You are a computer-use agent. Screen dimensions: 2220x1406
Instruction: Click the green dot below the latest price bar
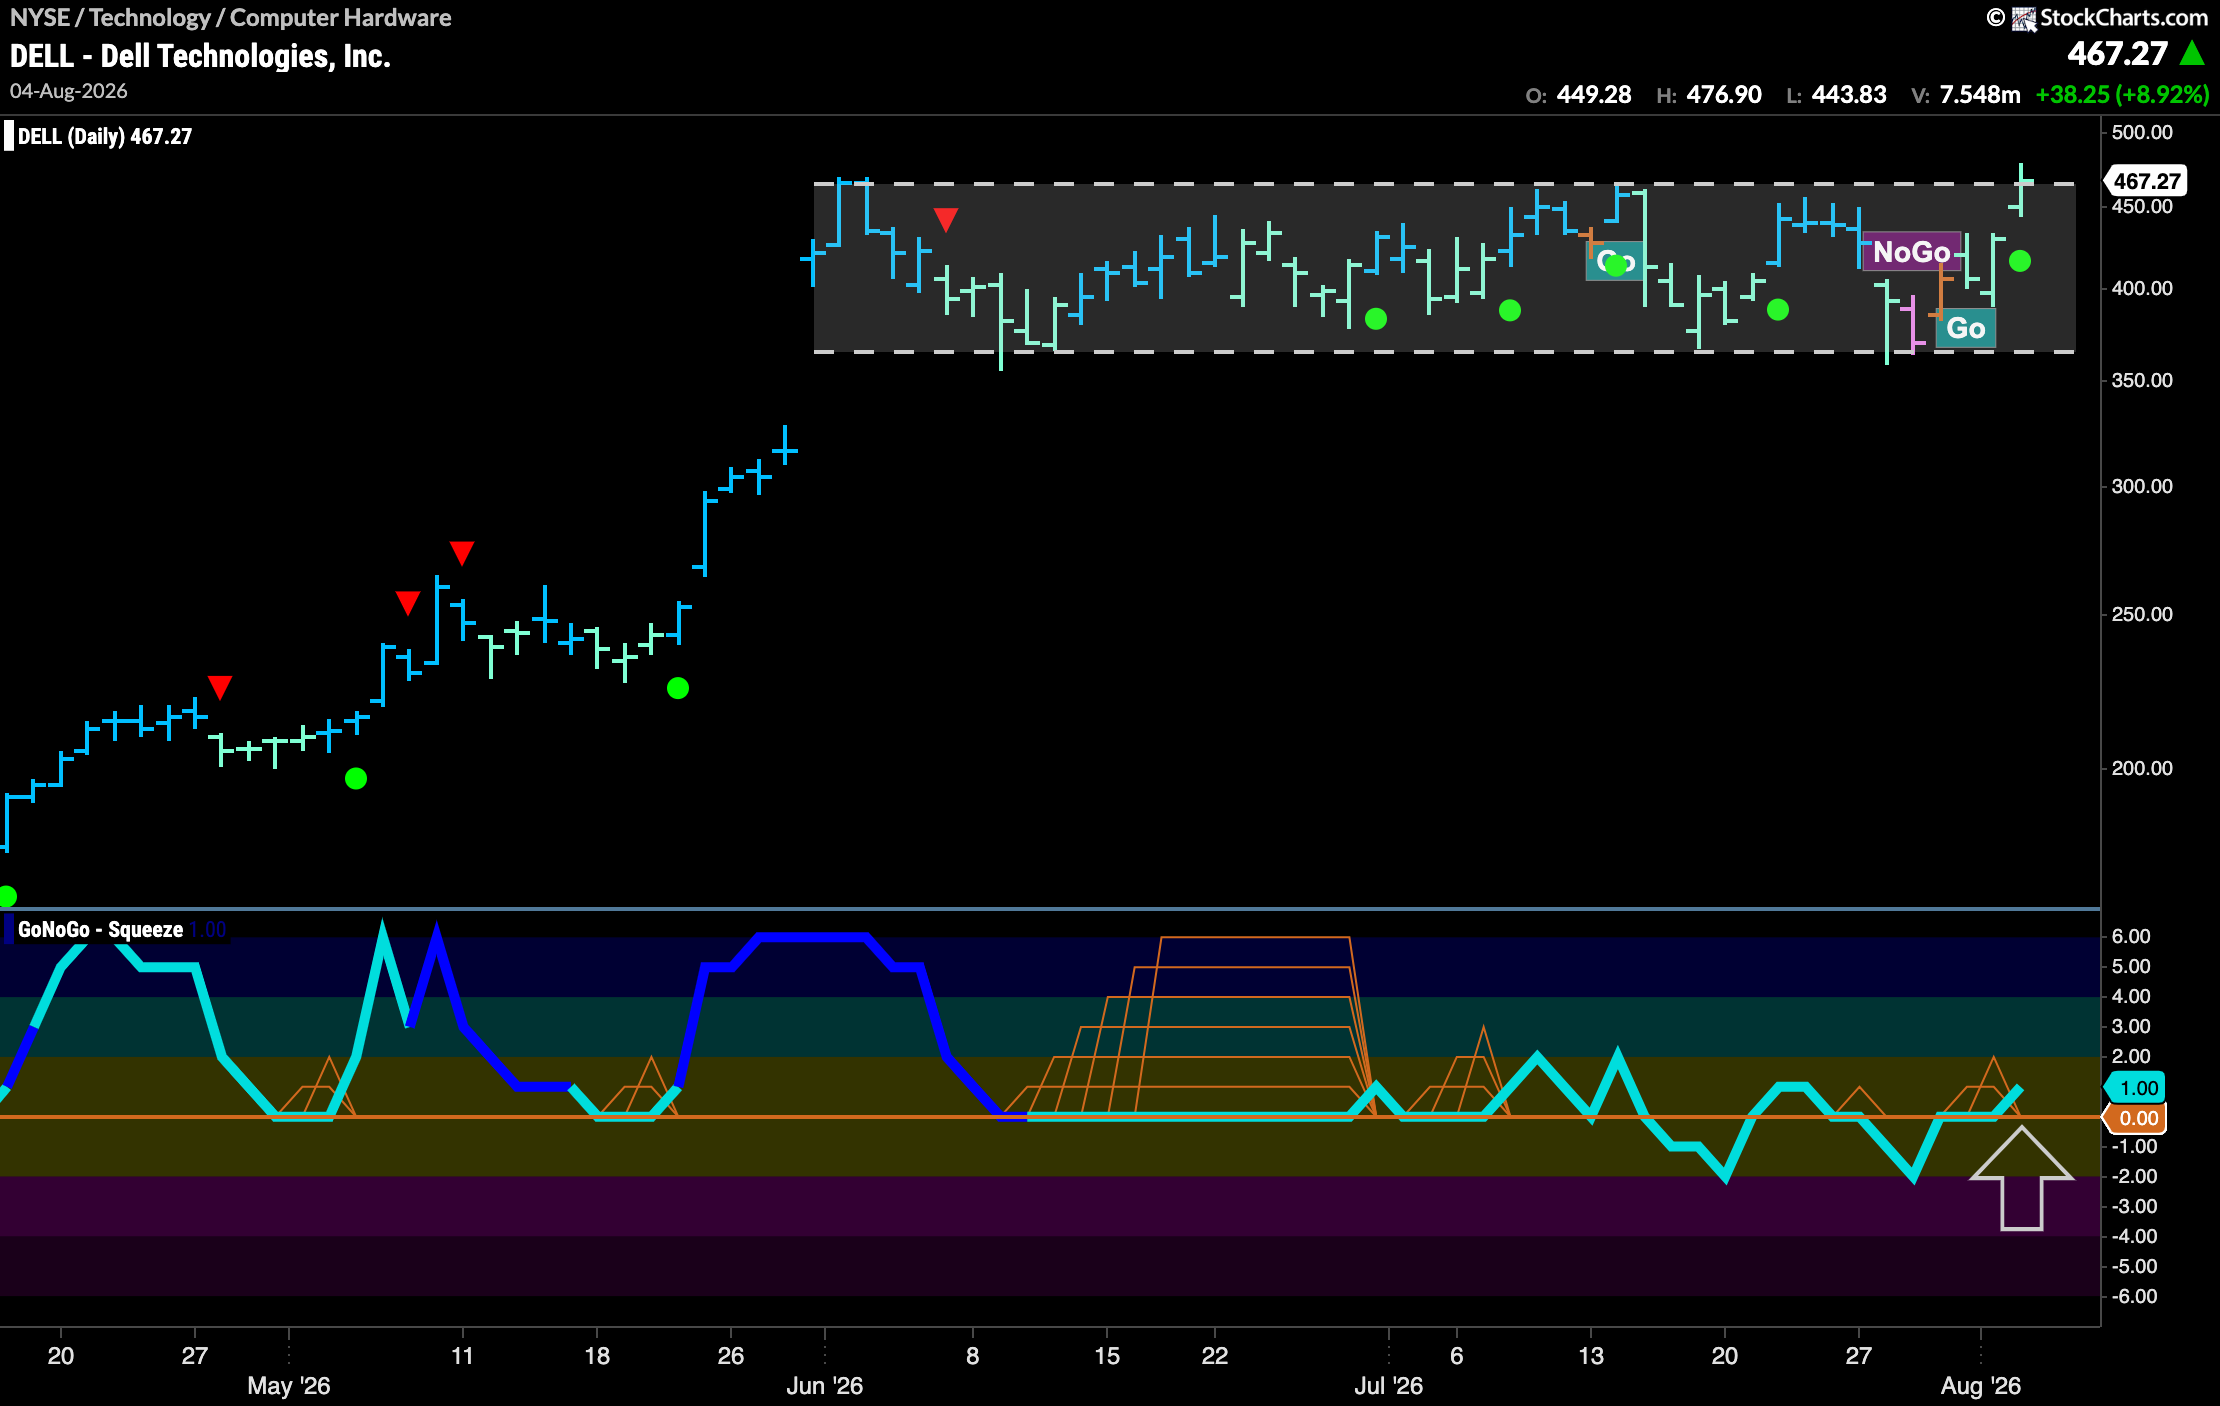click(x=2020, y=261)
